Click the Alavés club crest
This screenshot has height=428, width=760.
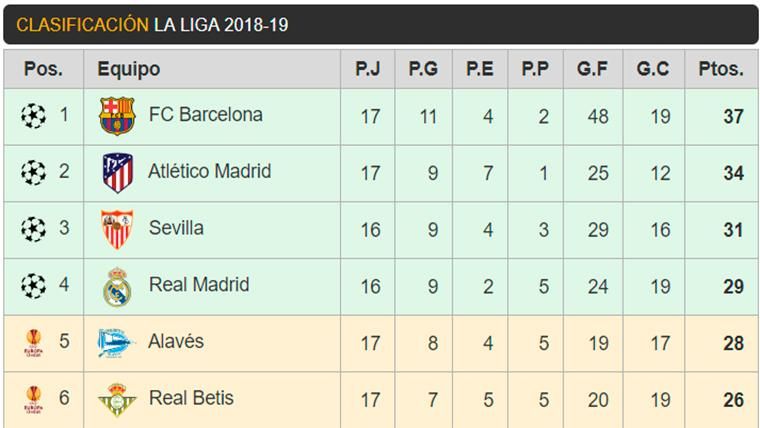click(x=116, y=343)
